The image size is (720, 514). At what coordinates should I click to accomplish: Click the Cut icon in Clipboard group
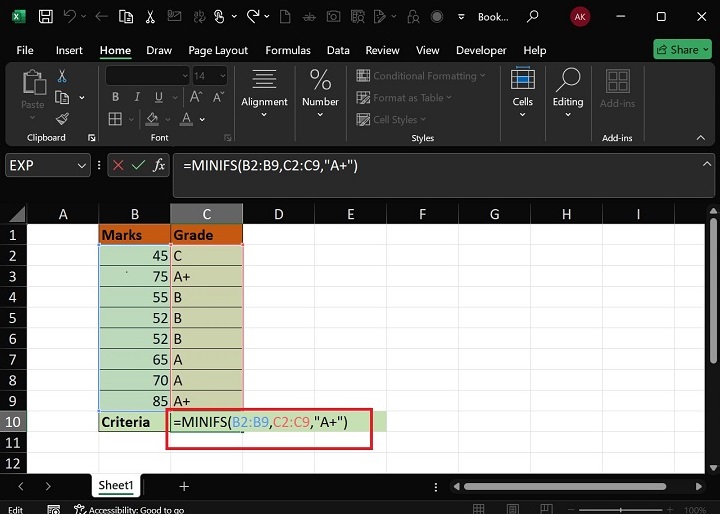pos(62,76)
